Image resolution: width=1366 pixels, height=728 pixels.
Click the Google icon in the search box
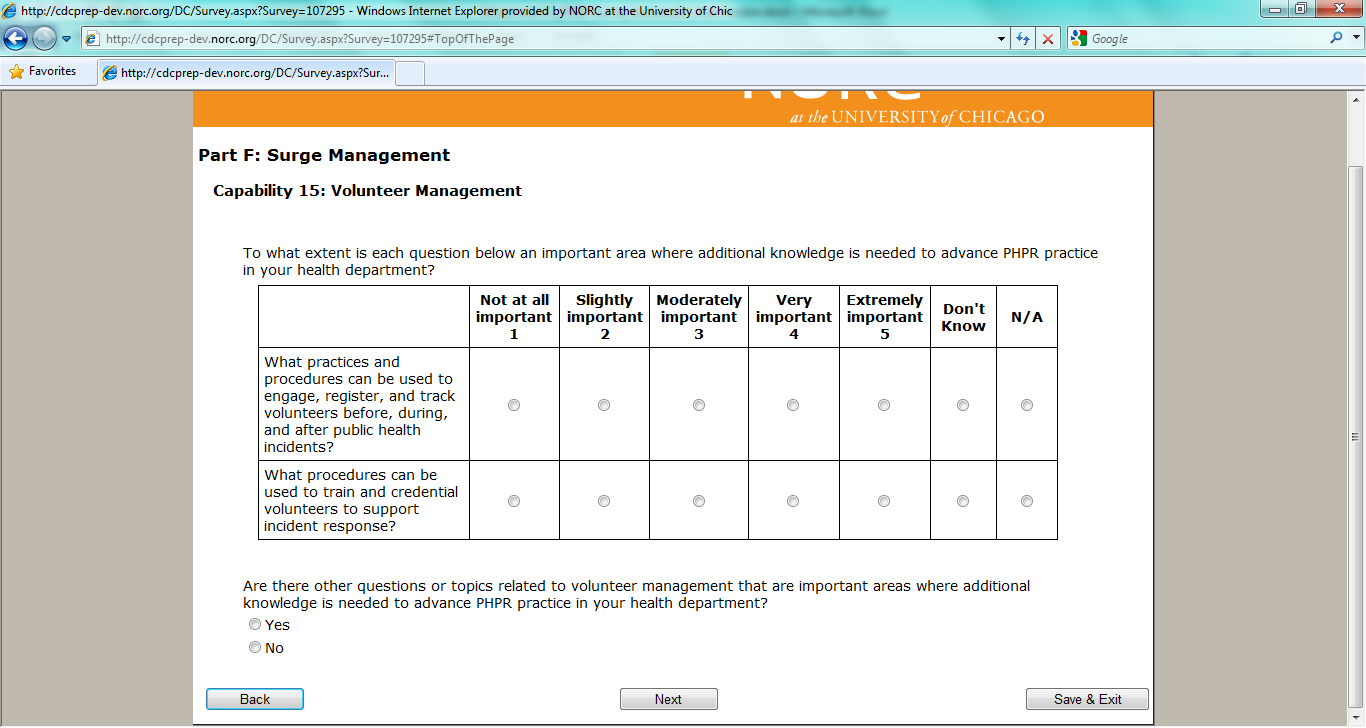point(1078,39)
